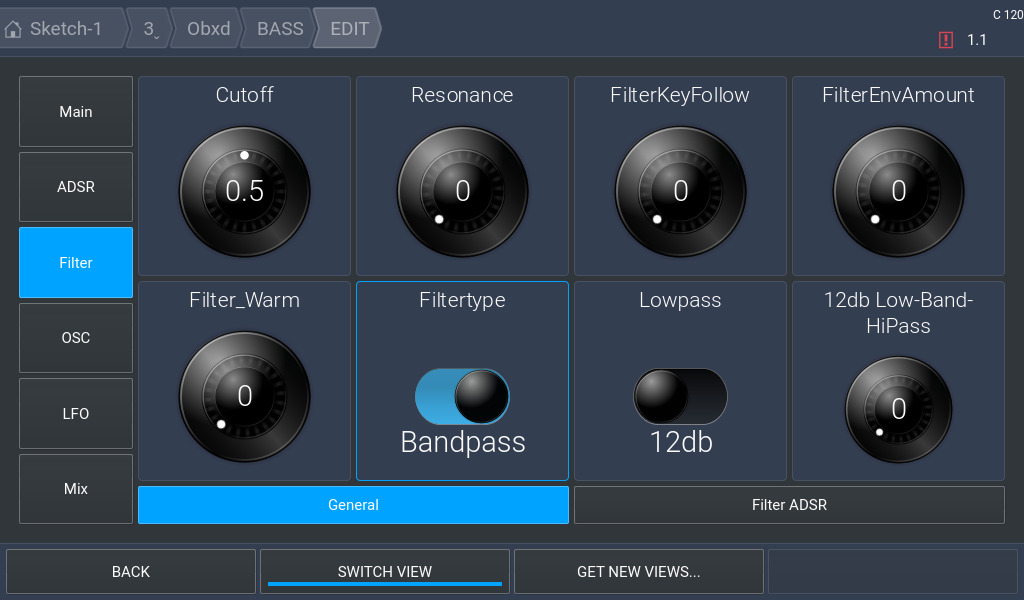
Task: Toggle the Lowpass 12db switch
Action: (x=680, y=396)
